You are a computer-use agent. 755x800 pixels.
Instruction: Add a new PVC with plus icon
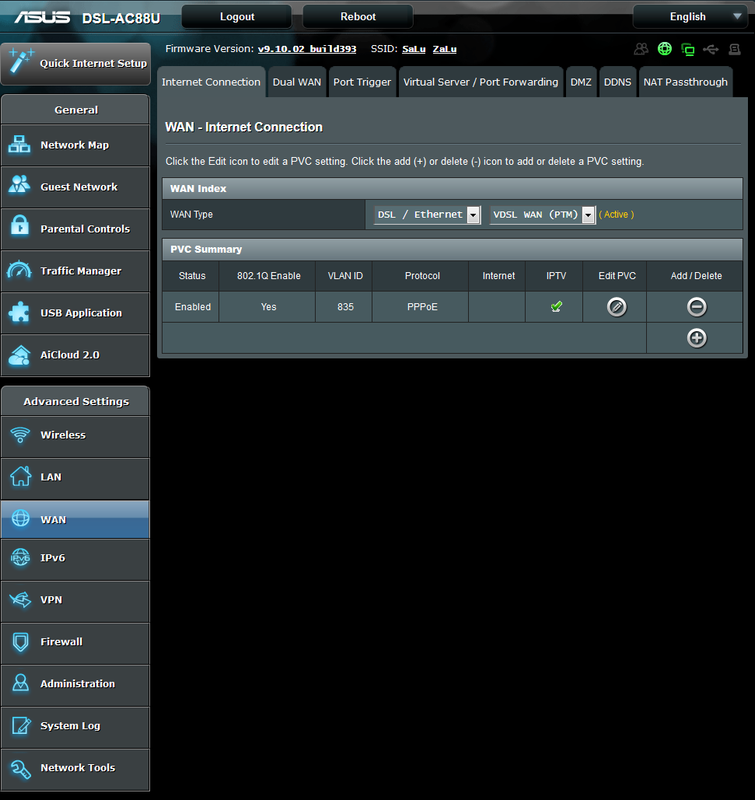coord(696,338)
